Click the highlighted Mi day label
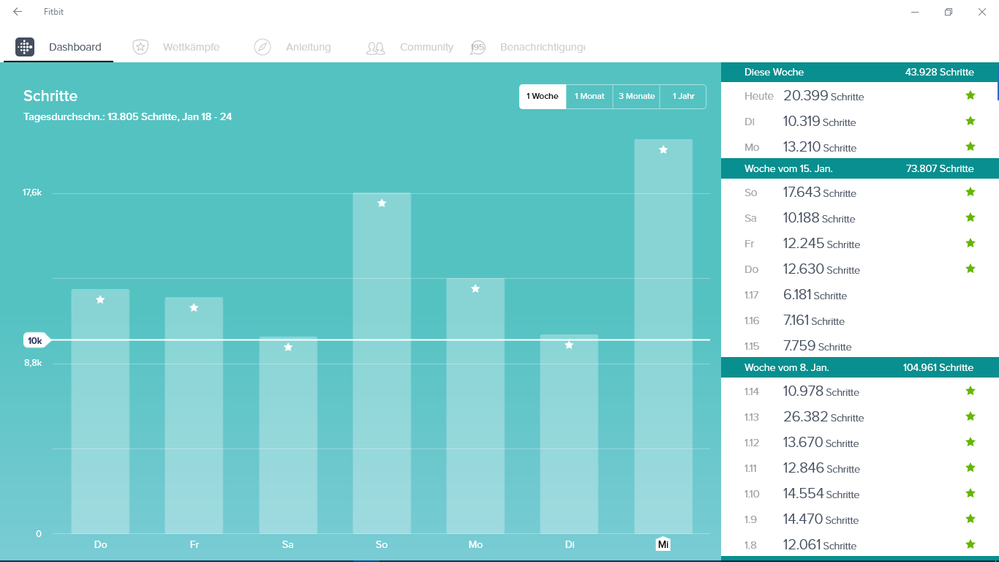The width and height of the screenshot is (999, 562). tap(663, 544)
